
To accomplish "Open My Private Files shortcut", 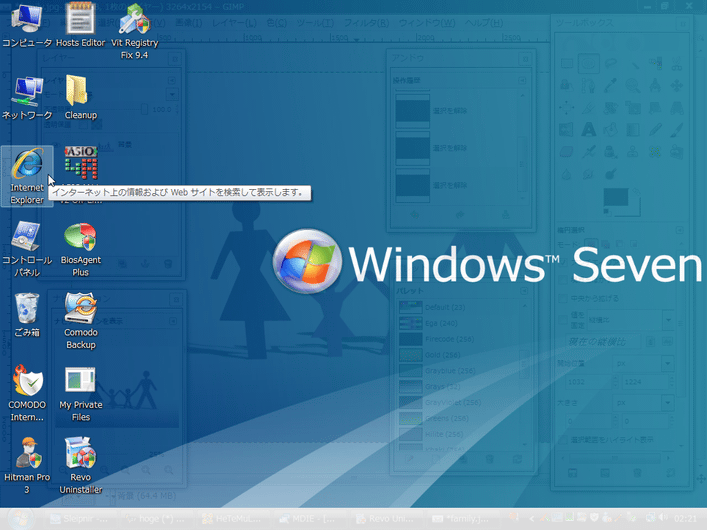I will [x=81, y=394].
